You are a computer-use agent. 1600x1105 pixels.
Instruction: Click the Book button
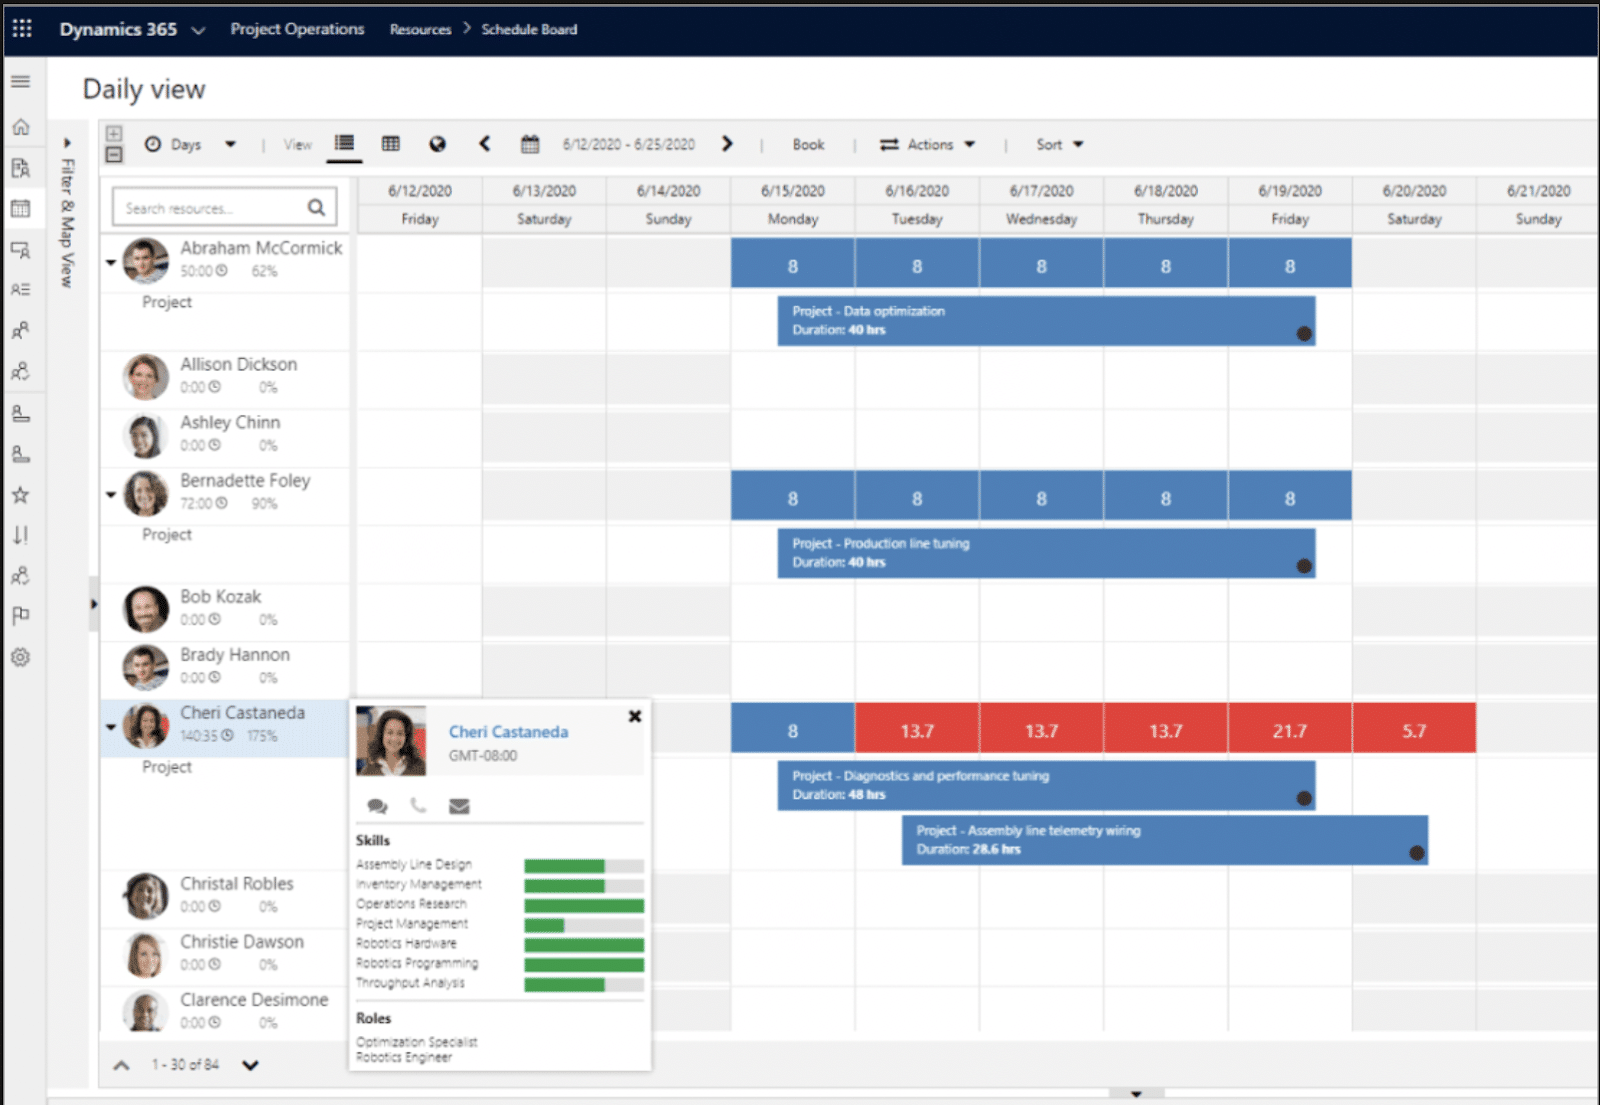click(x=808, y=144)
